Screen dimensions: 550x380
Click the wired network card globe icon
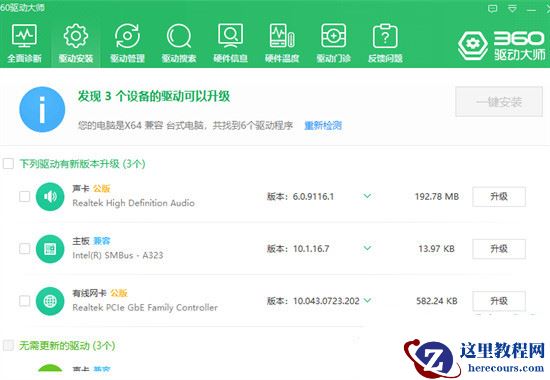coord(50,301)
